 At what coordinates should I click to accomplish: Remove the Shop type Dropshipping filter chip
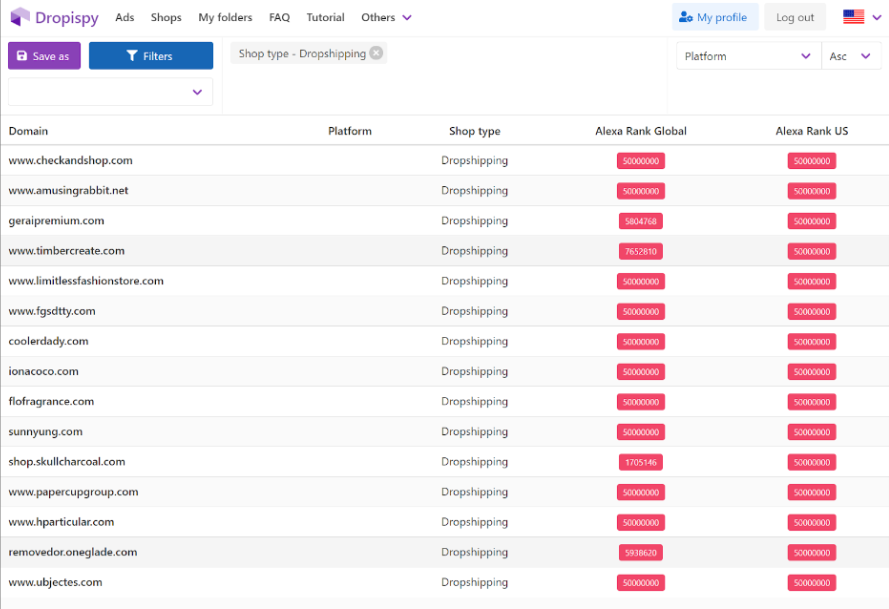[x=376, y=53]
